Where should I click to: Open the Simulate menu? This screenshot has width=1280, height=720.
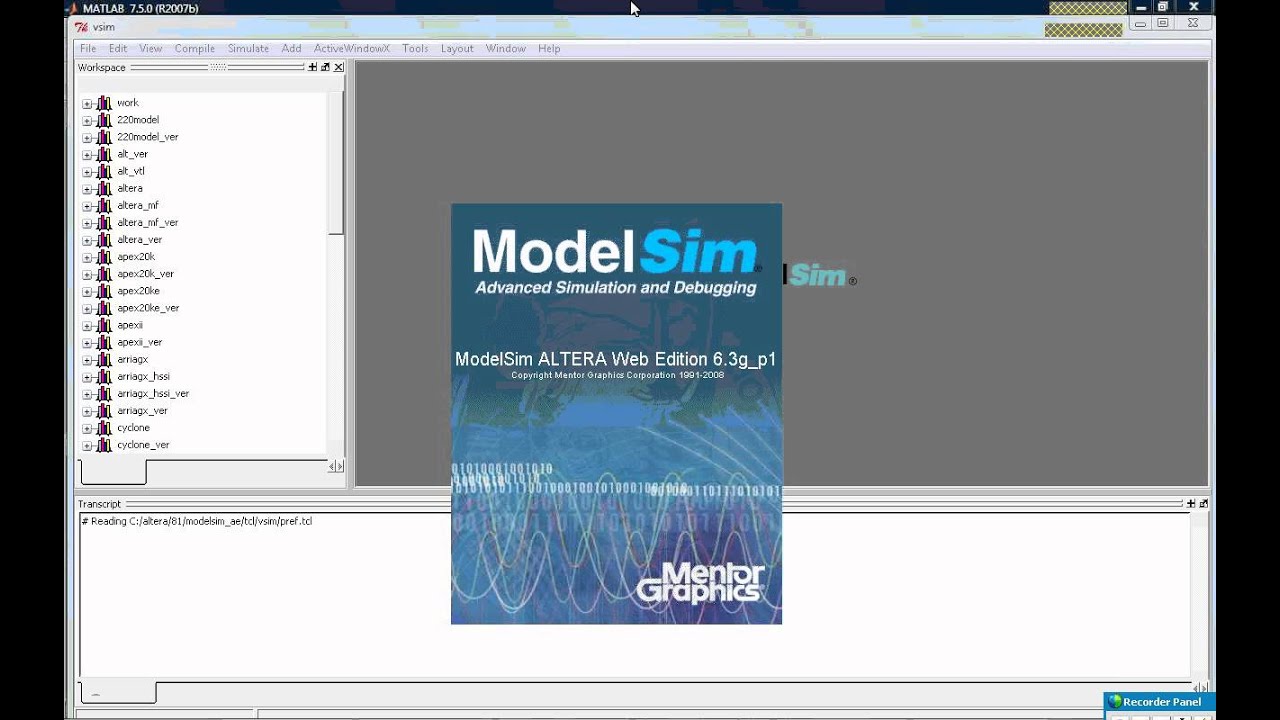pyautogui.click(x=248, y=48)
